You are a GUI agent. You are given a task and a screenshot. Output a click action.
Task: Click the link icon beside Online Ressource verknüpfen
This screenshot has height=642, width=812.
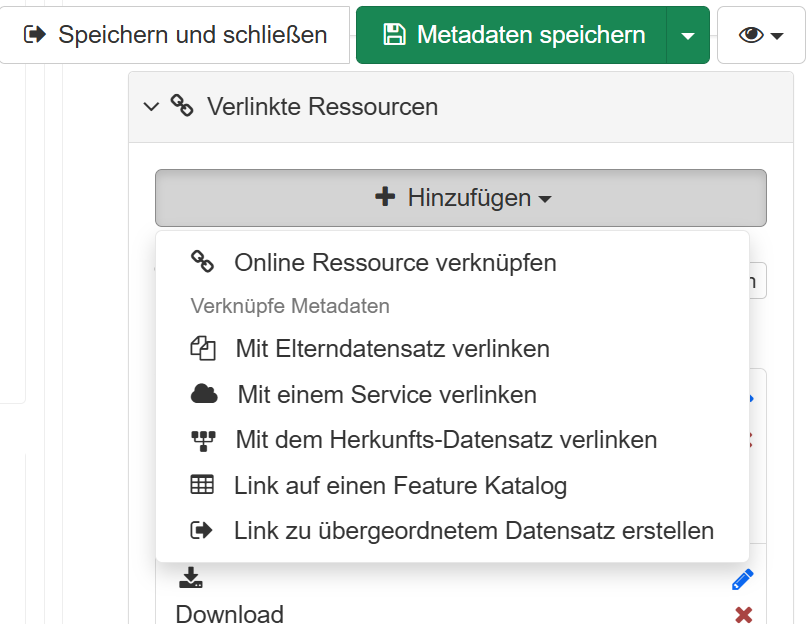tap(203, 263)
